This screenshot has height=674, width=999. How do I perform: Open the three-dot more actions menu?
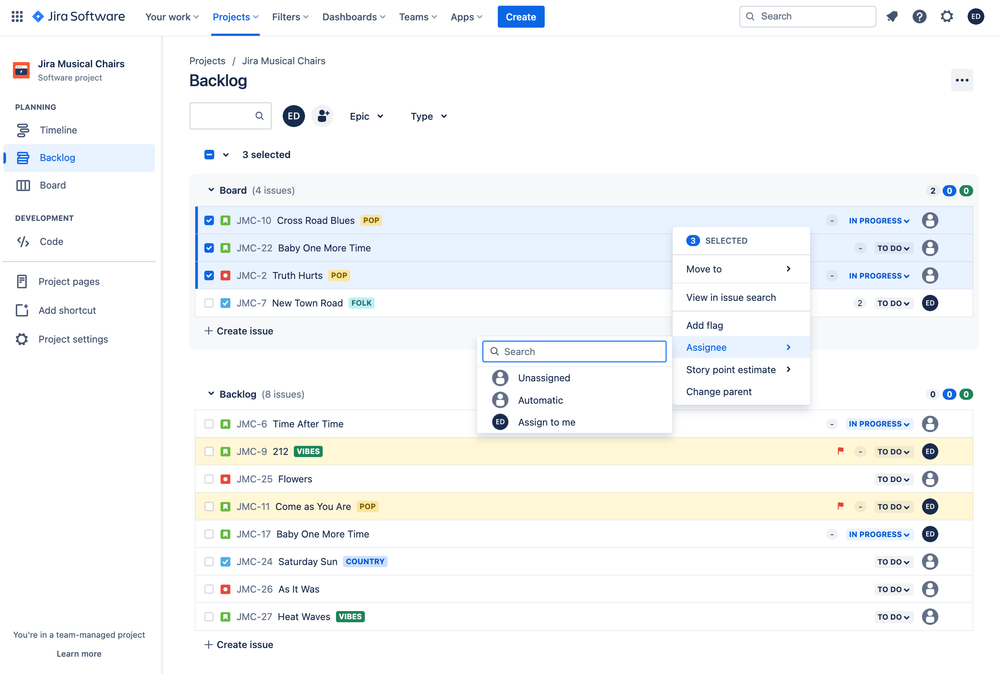962,80
